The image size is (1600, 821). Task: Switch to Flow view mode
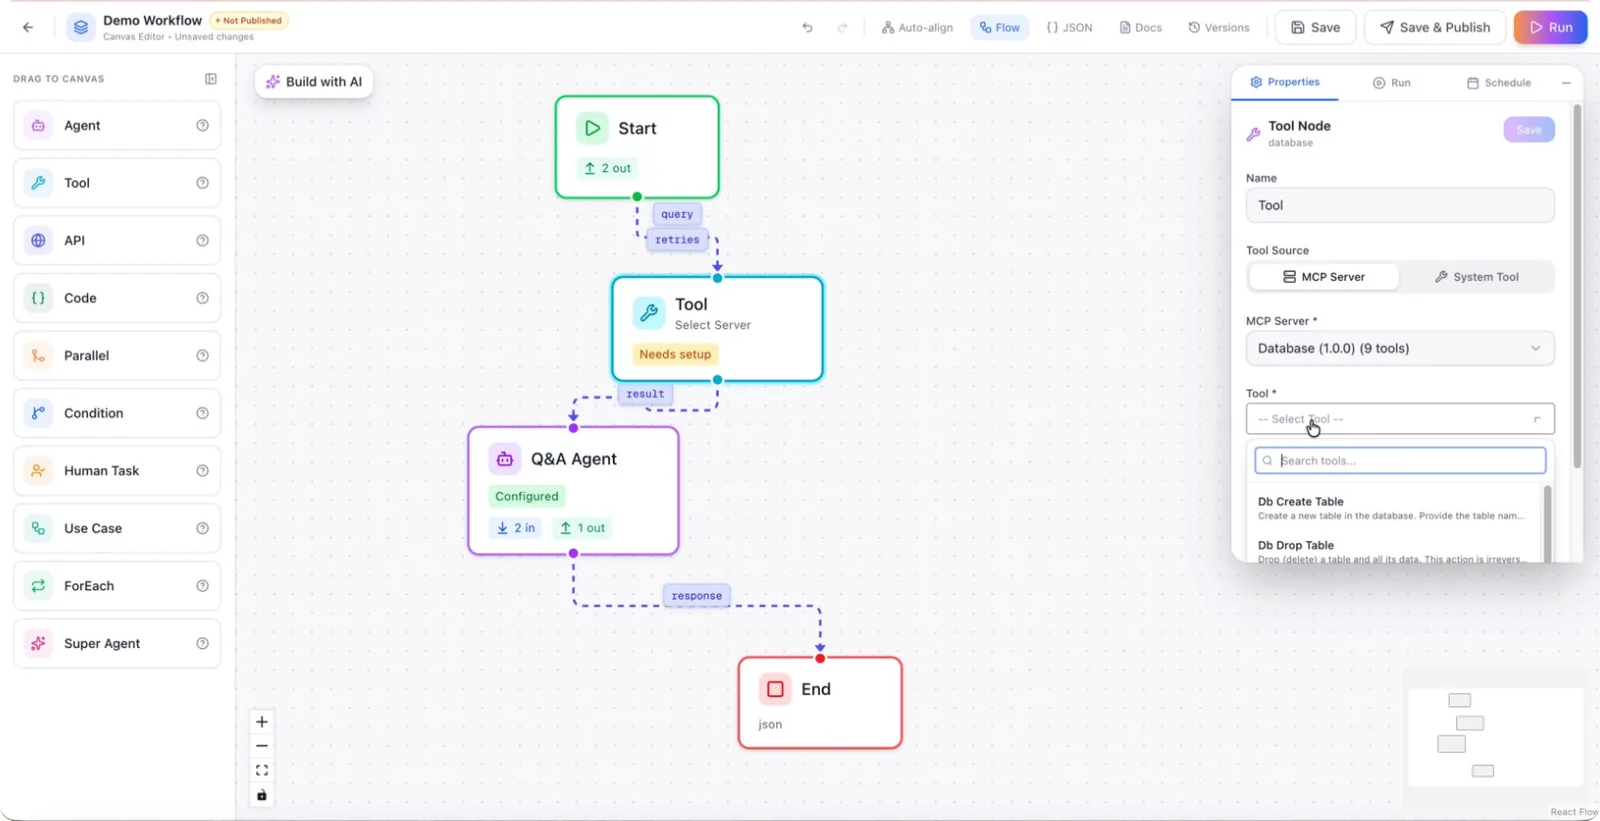pos(1000,28)
